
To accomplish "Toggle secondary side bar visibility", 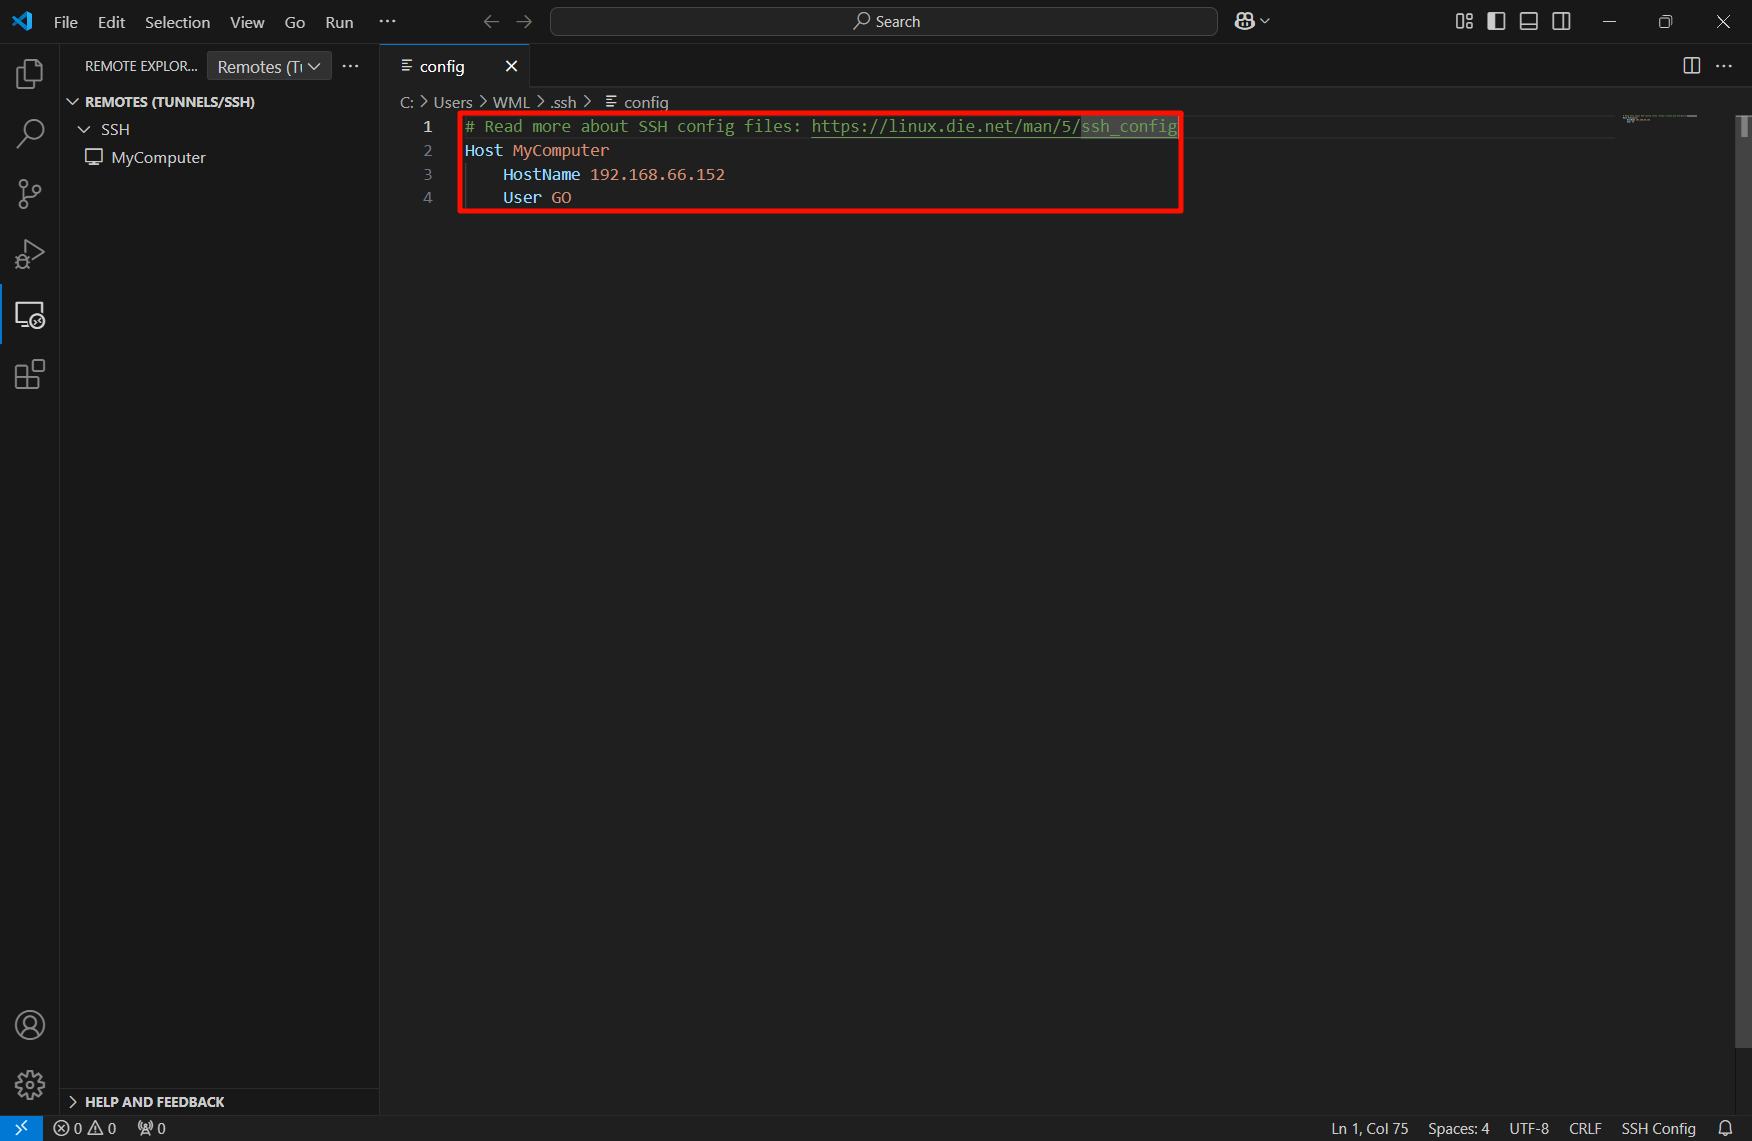I will 1561,22.
